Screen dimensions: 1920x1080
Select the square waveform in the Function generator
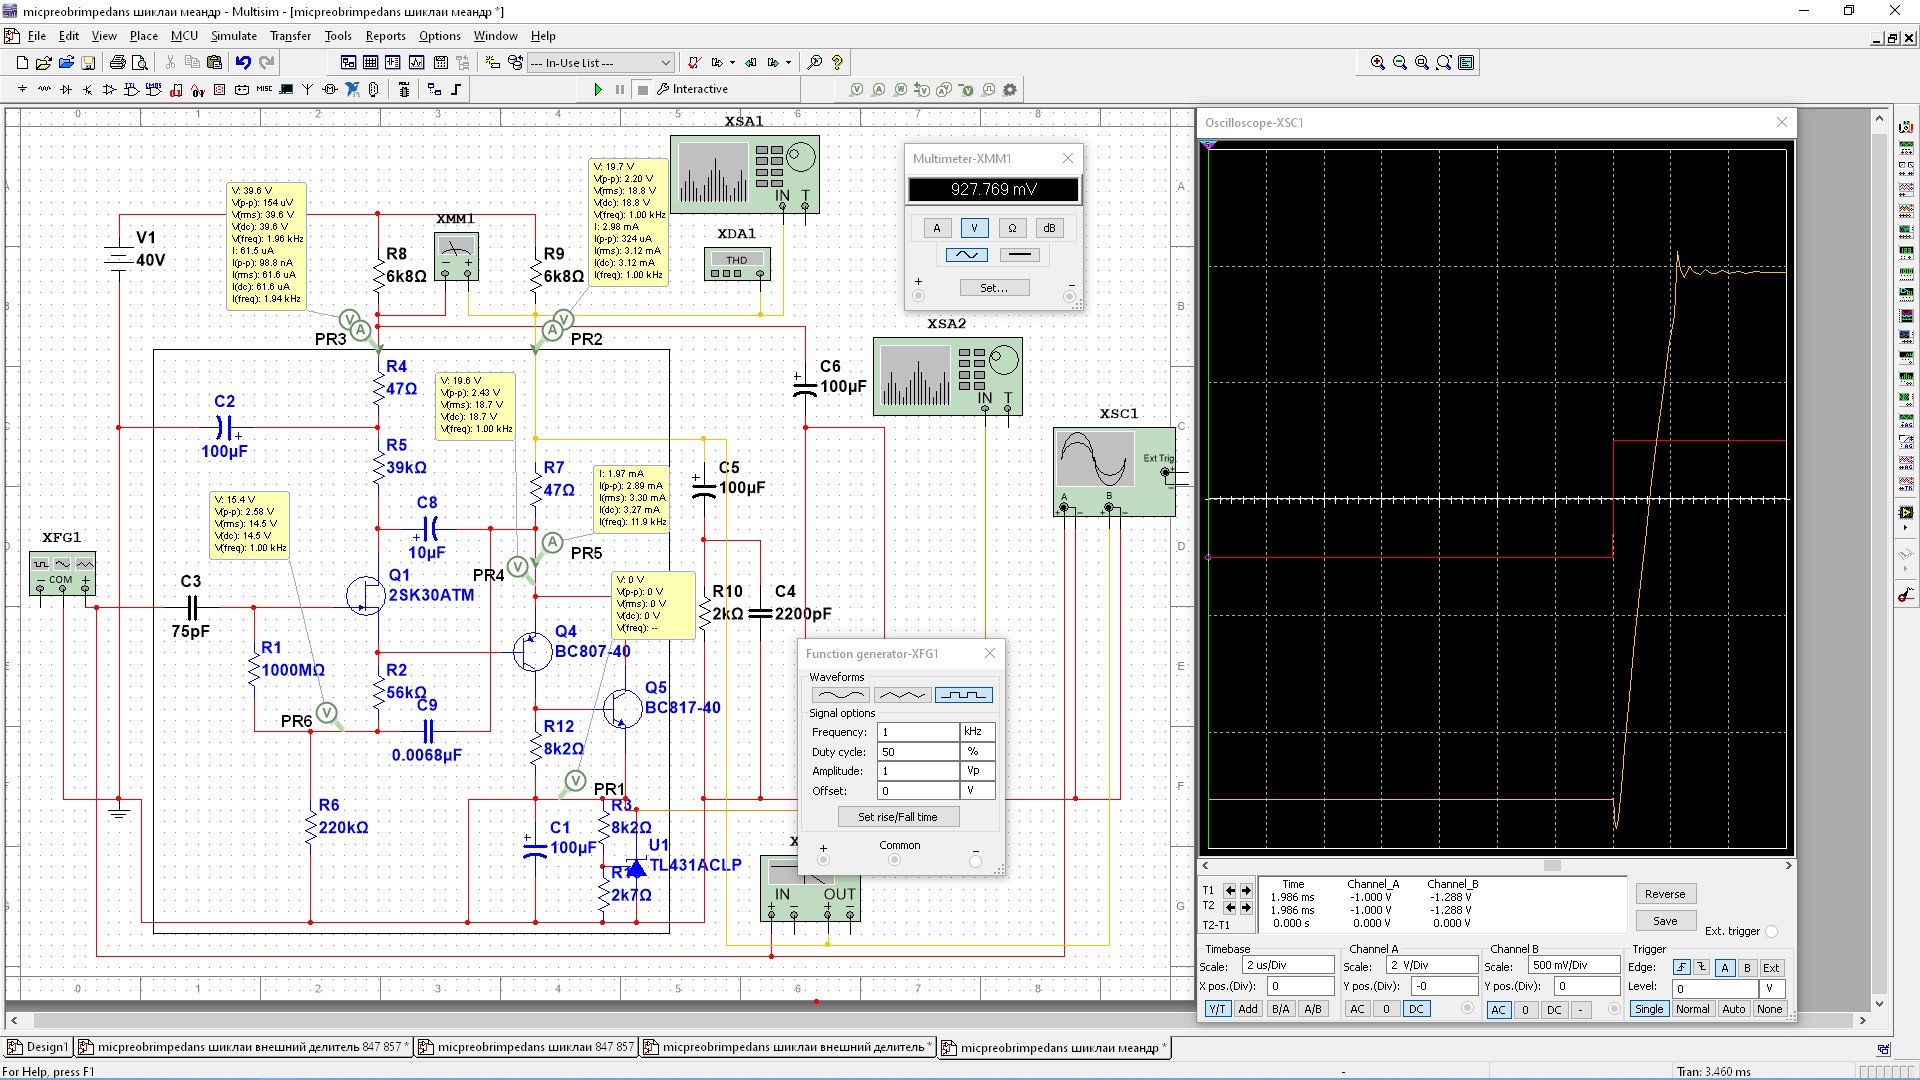(x=963, y=695)
